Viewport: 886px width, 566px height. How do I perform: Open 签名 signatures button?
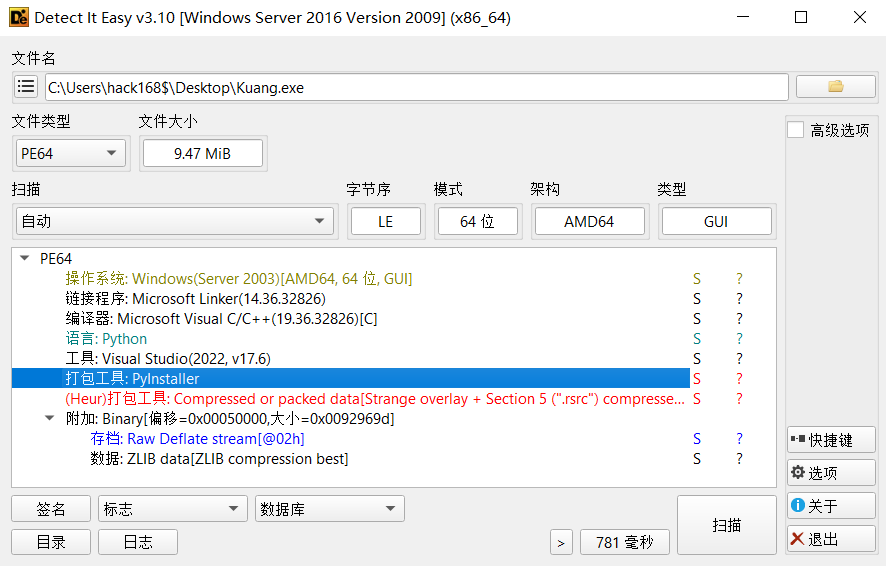pyautogui.click(x=51, y=509)
